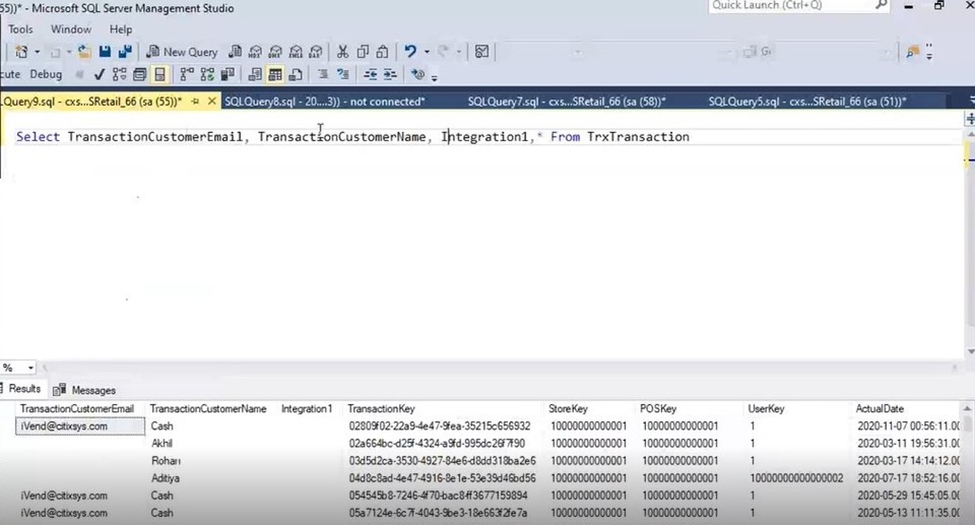The width and height of the screenshot is (975, 525).
Task: Click the Paste clipboard icon
Action: point(383,52)
